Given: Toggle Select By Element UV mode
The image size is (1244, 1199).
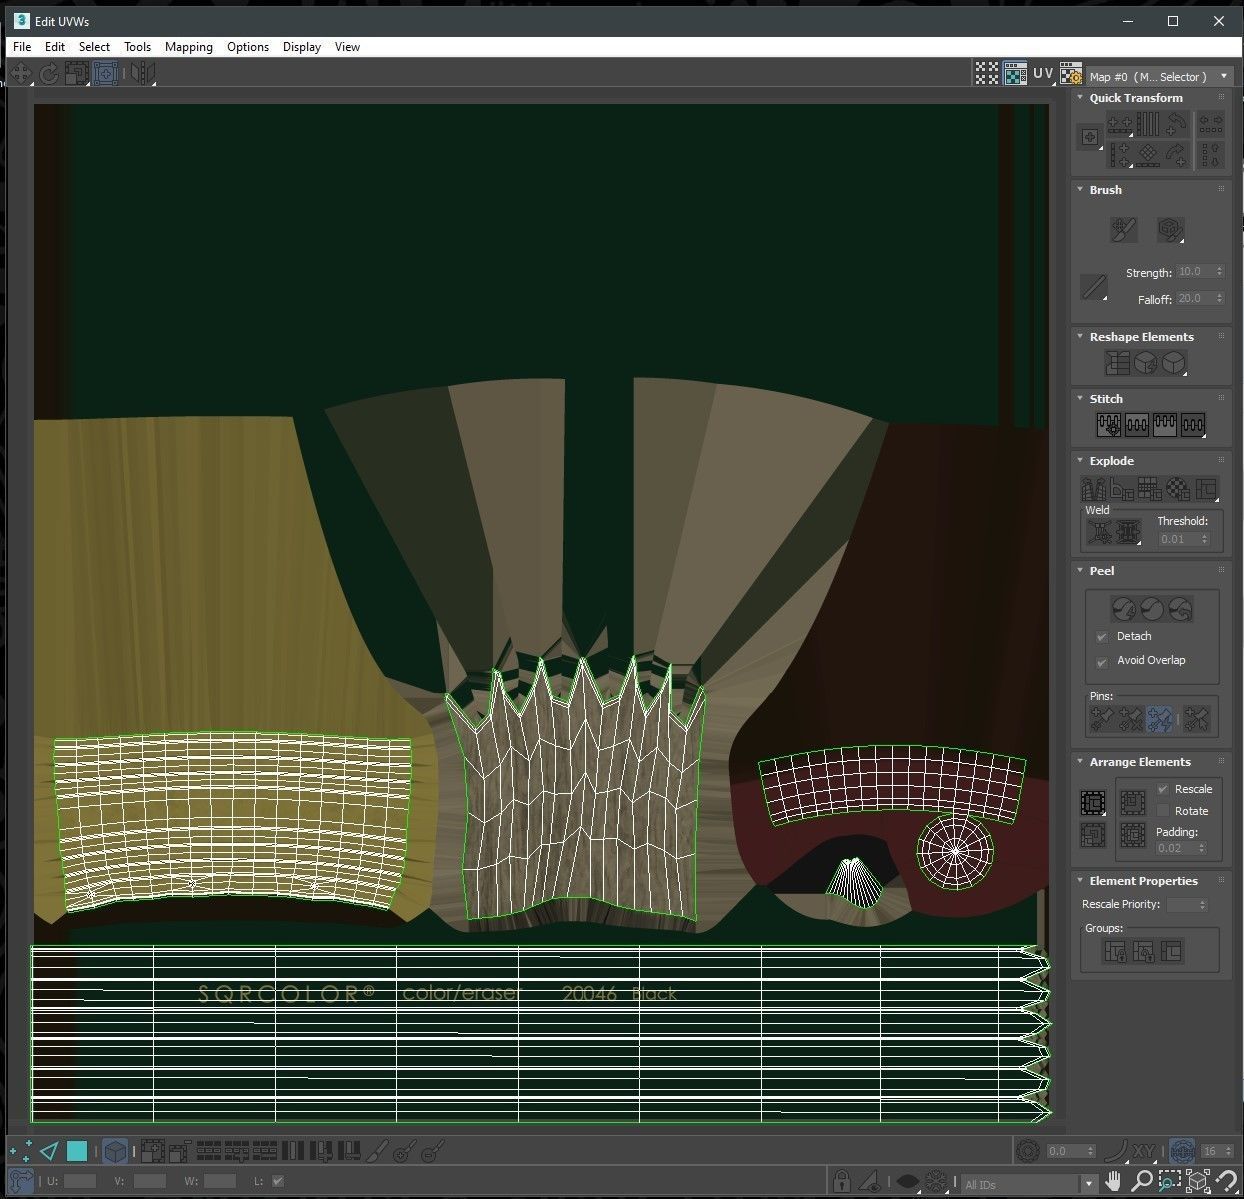Looking at the screenshot, I should [x=115, y=1151].
